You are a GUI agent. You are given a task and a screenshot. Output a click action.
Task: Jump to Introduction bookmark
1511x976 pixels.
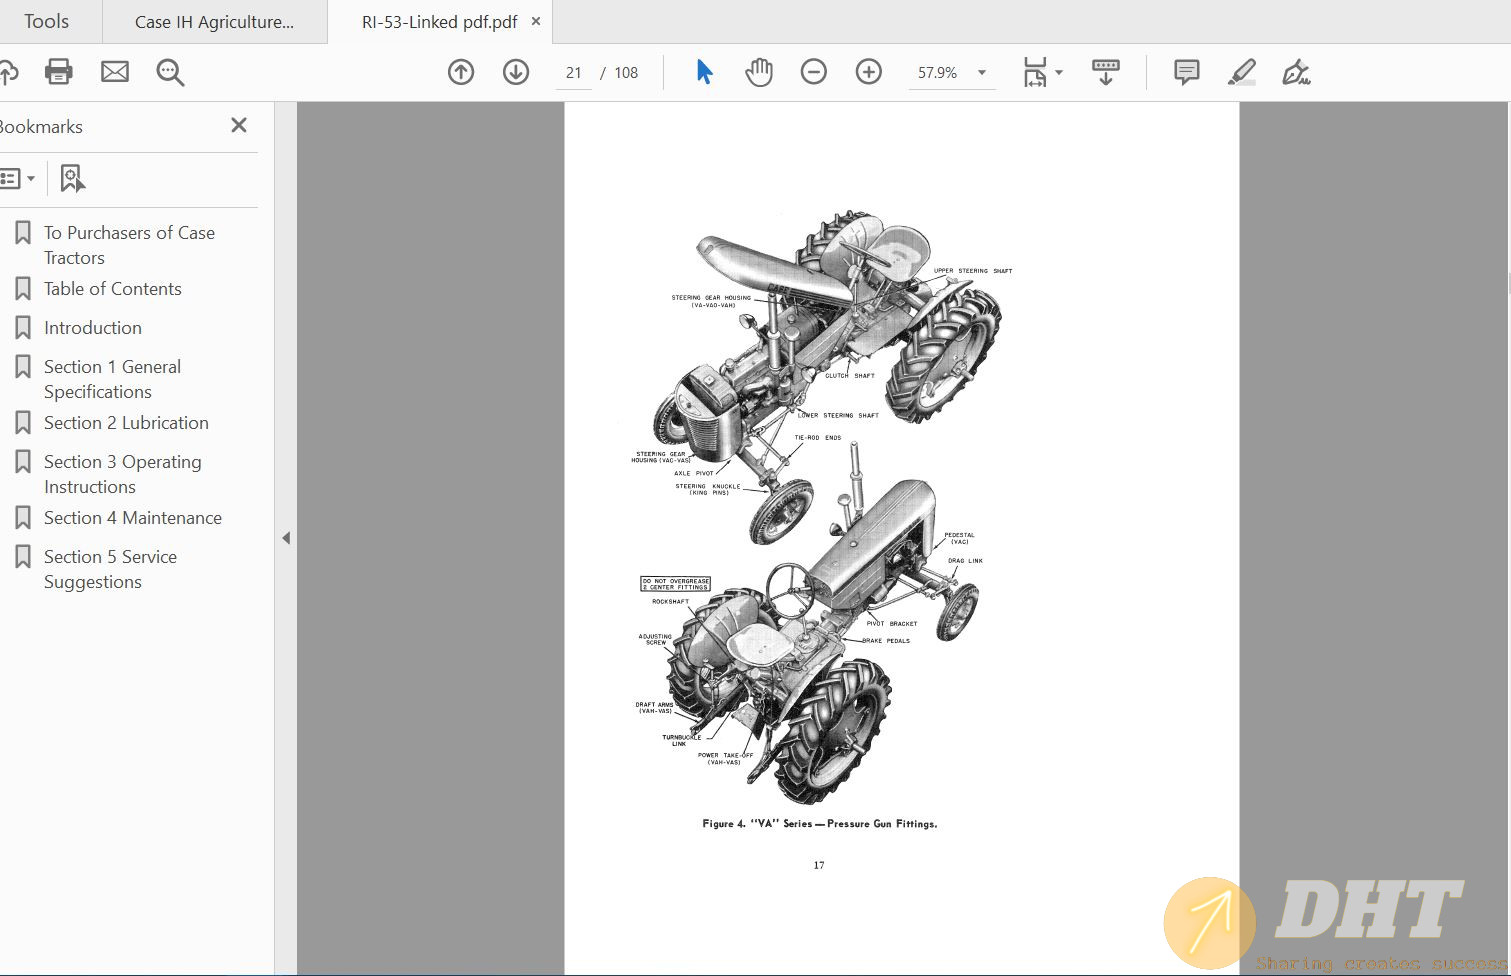click(x=93, y=328)
